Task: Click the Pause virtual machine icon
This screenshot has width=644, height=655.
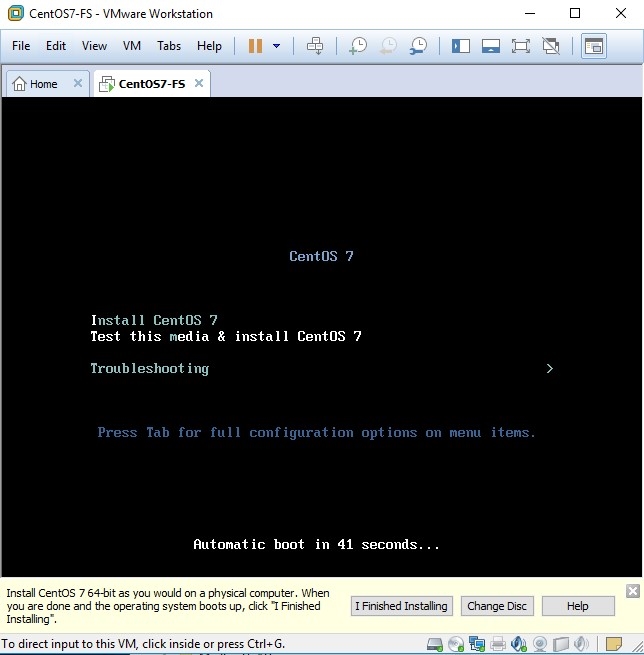Action: tap(255, 46)
